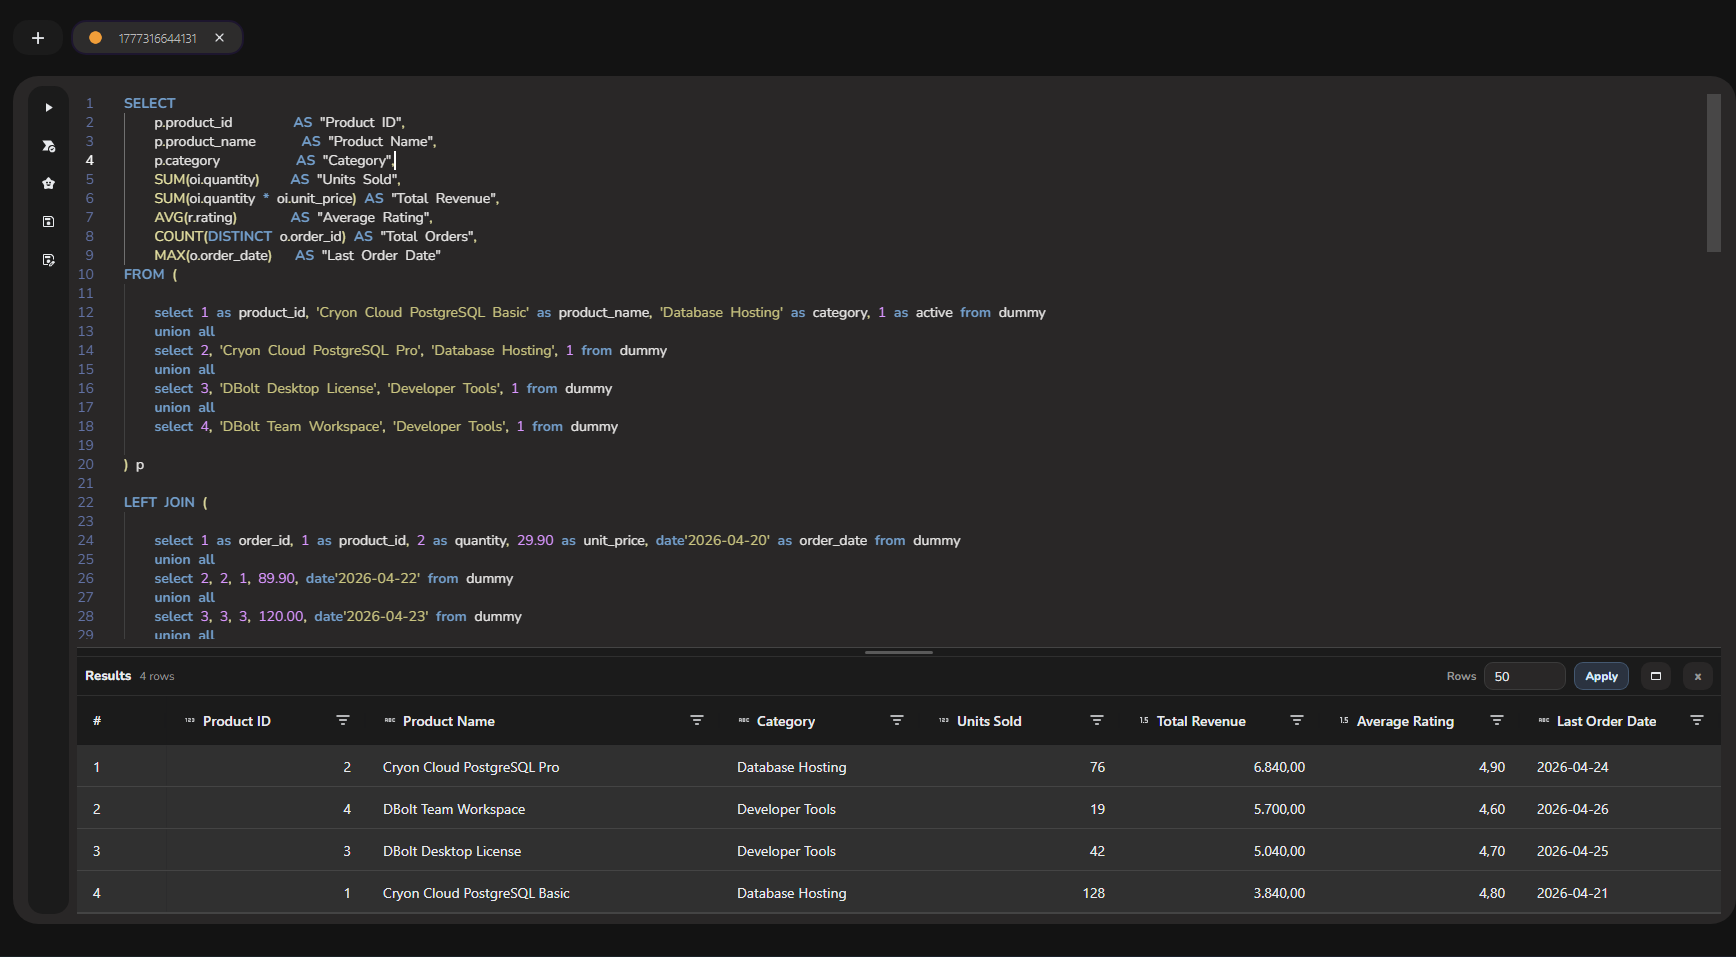Click the save-as icon with pencil
1736x957 pixels.
[48, 259]
